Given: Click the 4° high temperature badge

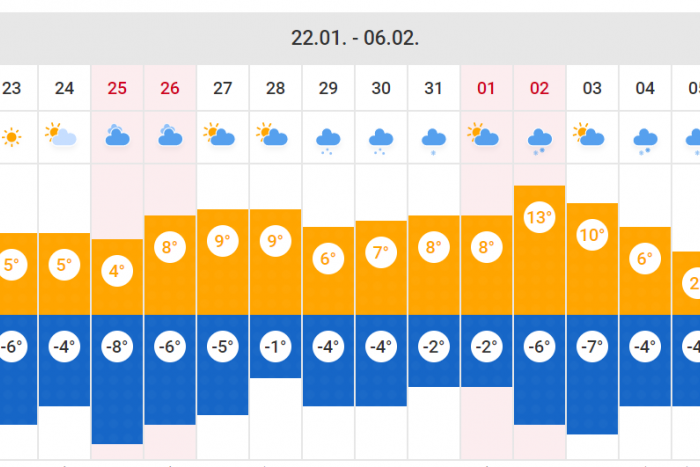Looking at the screenshot, I should pos(117,271).
